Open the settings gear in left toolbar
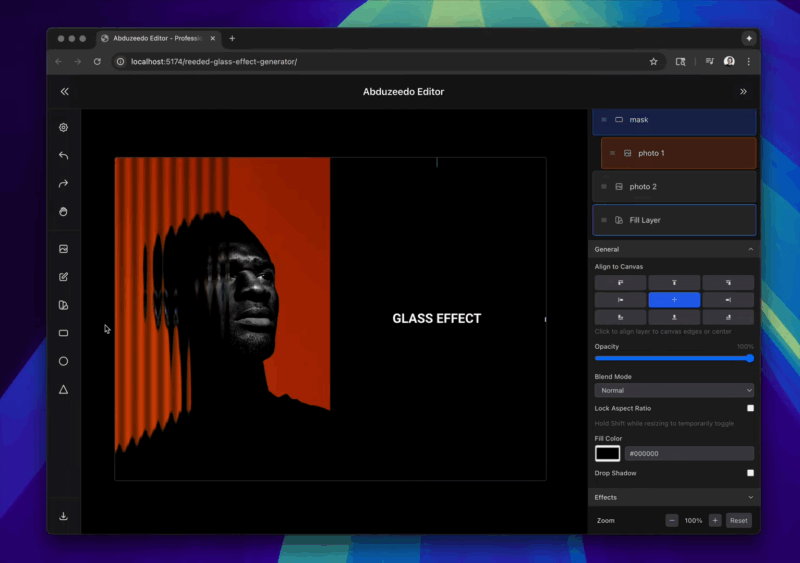This screenshot has width=800, height=563. pos(64,127)
